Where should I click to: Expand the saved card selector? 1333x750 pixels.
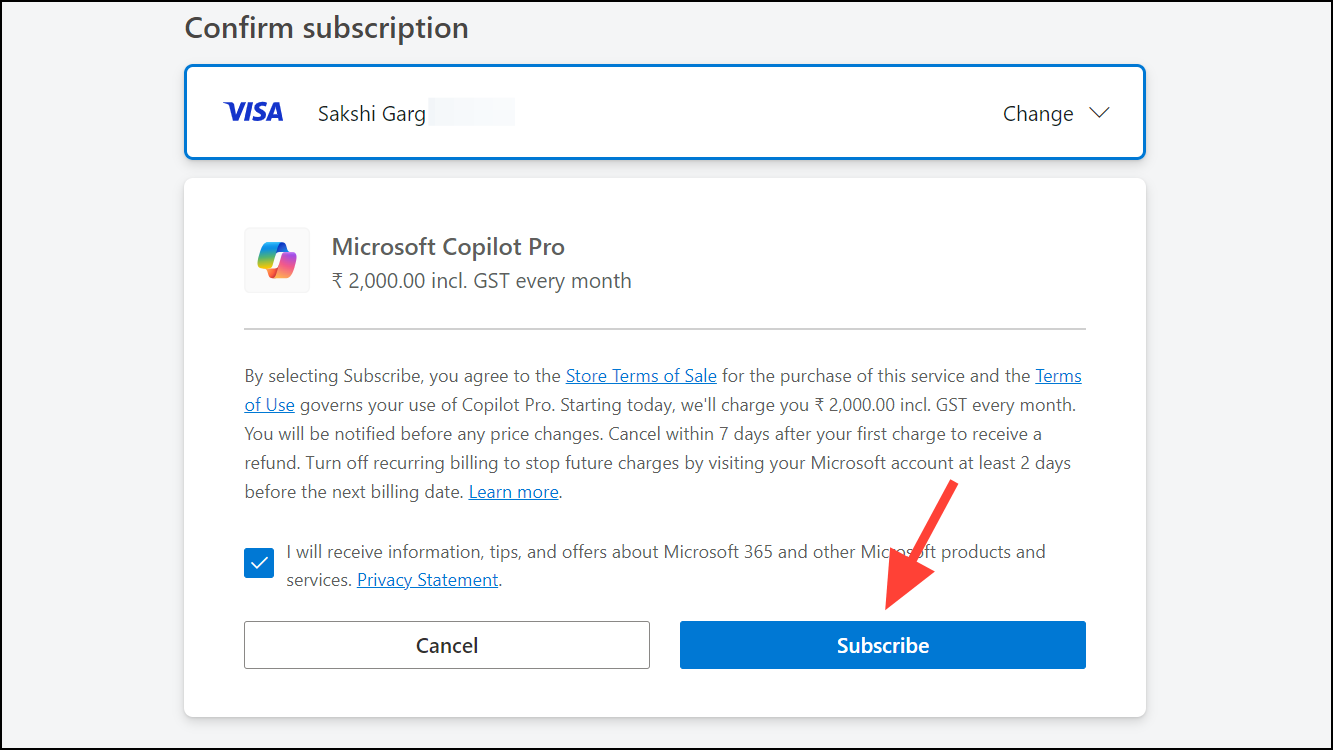click(x=1056, y=113)
